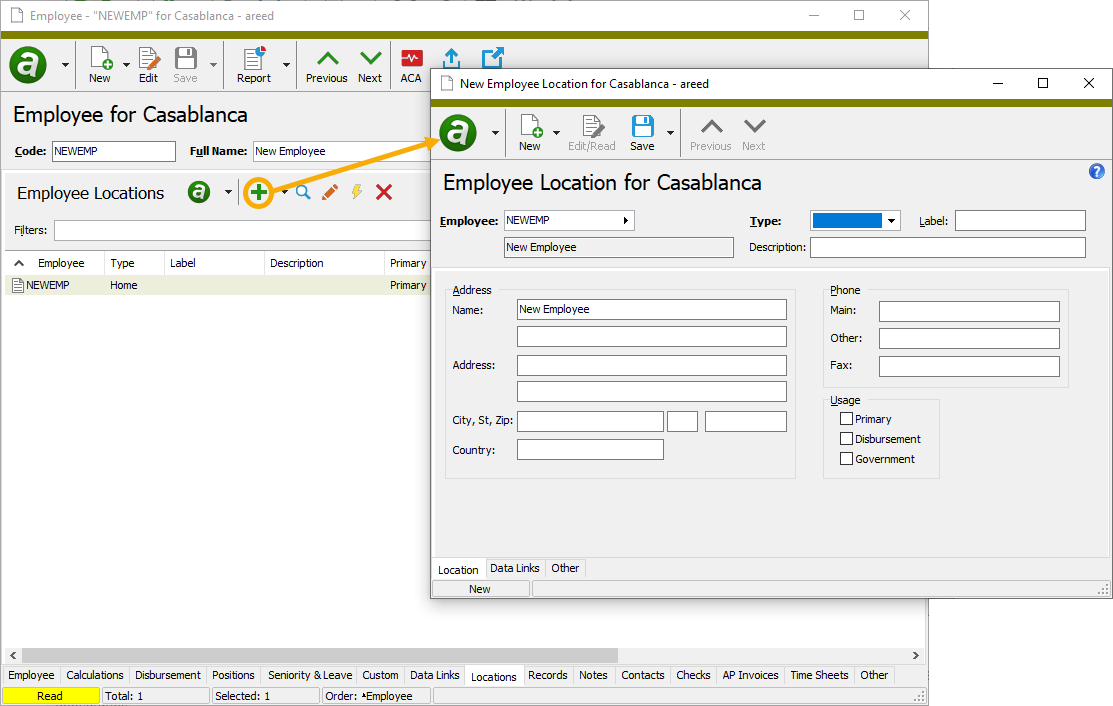Enable the Primary usage checkbox
Screen dimensions: 1113x706
pyautogui.click(x=845, y=418)
